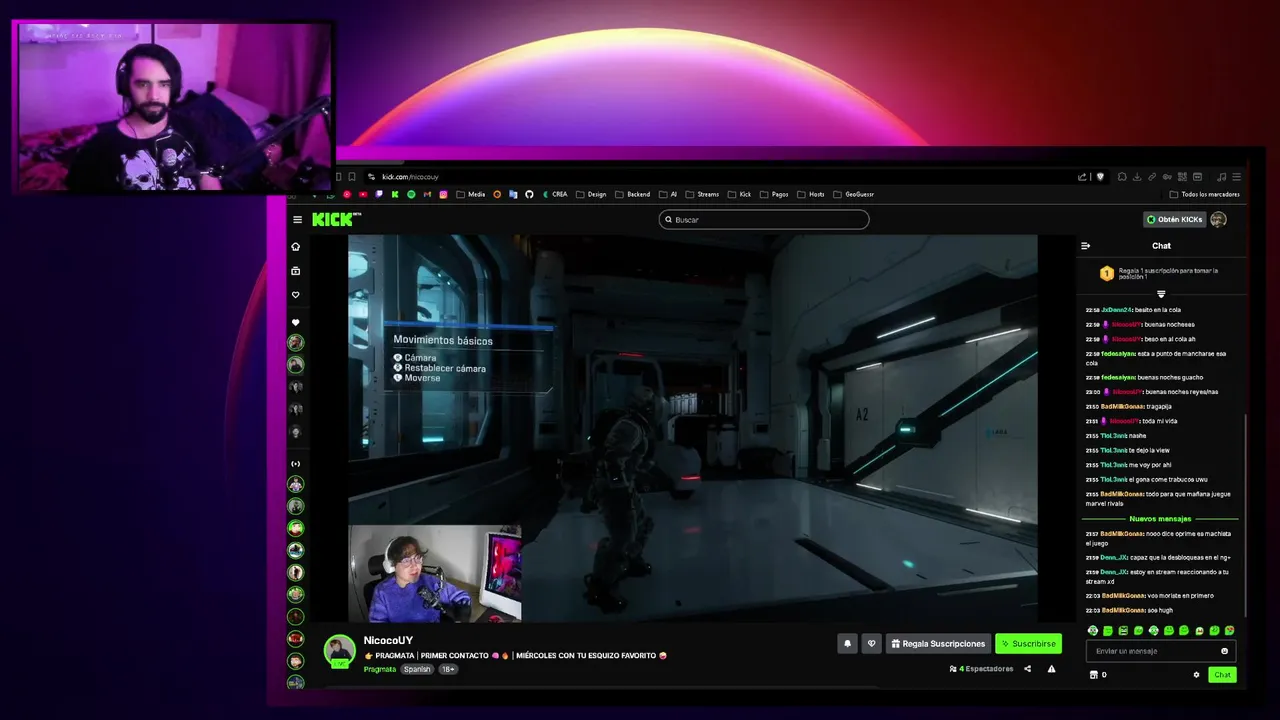The width and height of the screenshot is (1280, 720).
Task: Open the Todos los marcadores folder
Action: pos(1204,194)
